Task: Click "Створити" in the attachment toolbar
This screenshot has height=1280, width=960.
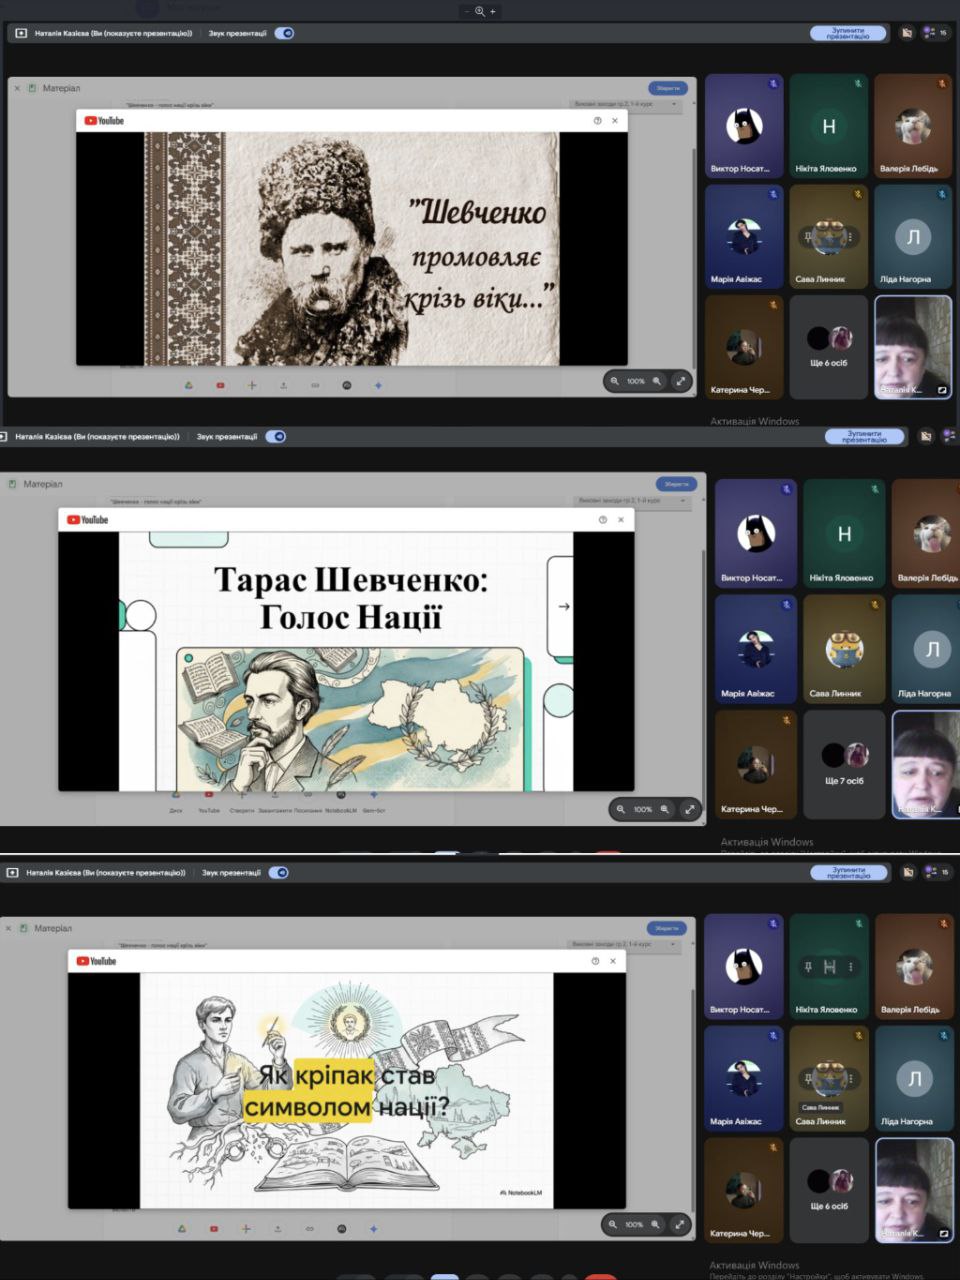Action: click(x=242, y=797)
